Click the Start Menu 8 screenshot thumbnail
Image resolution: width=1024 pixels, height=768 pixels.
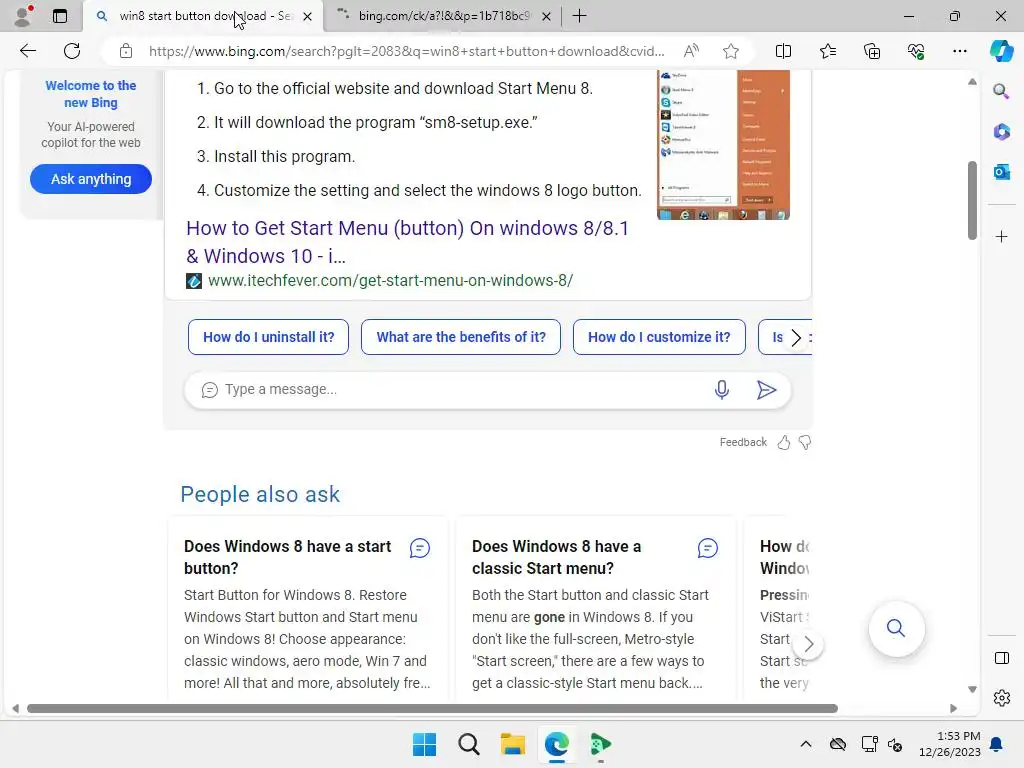723,145
